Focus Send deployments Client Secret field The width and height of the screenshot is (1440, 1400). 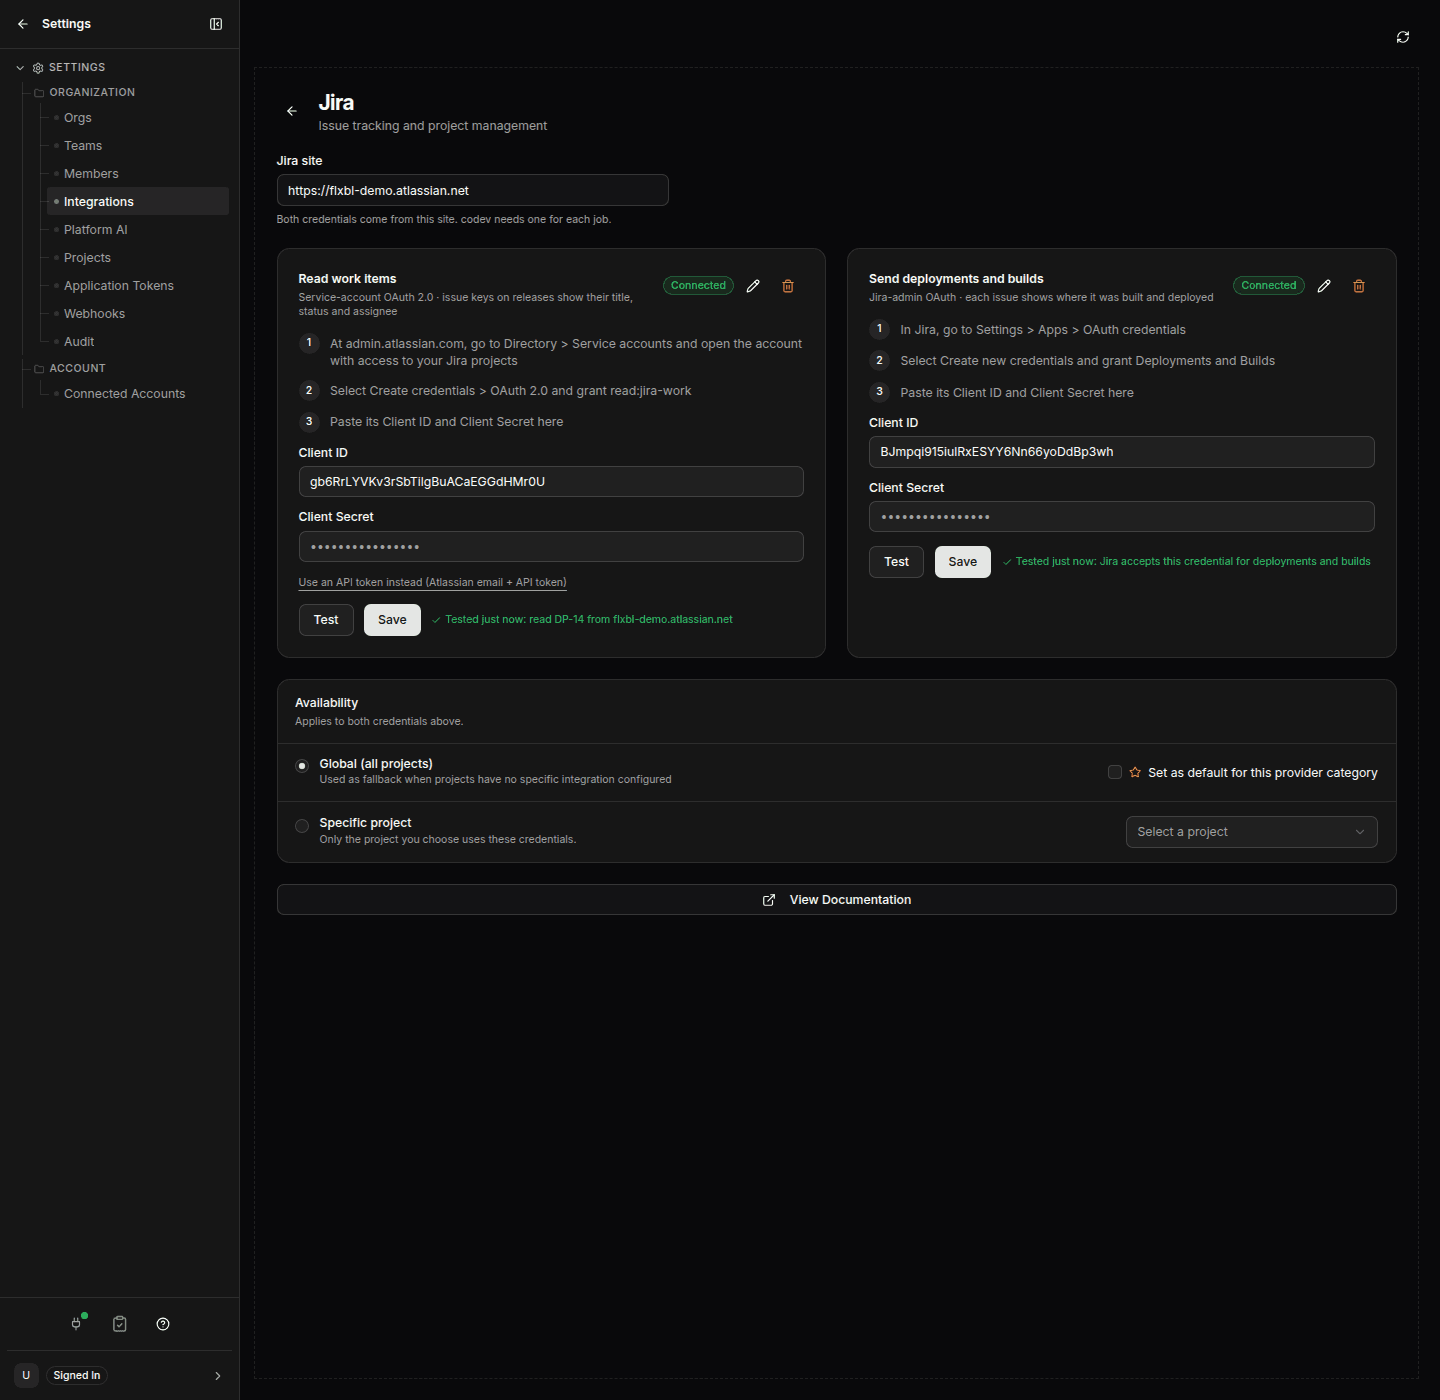click(1122, 517)
